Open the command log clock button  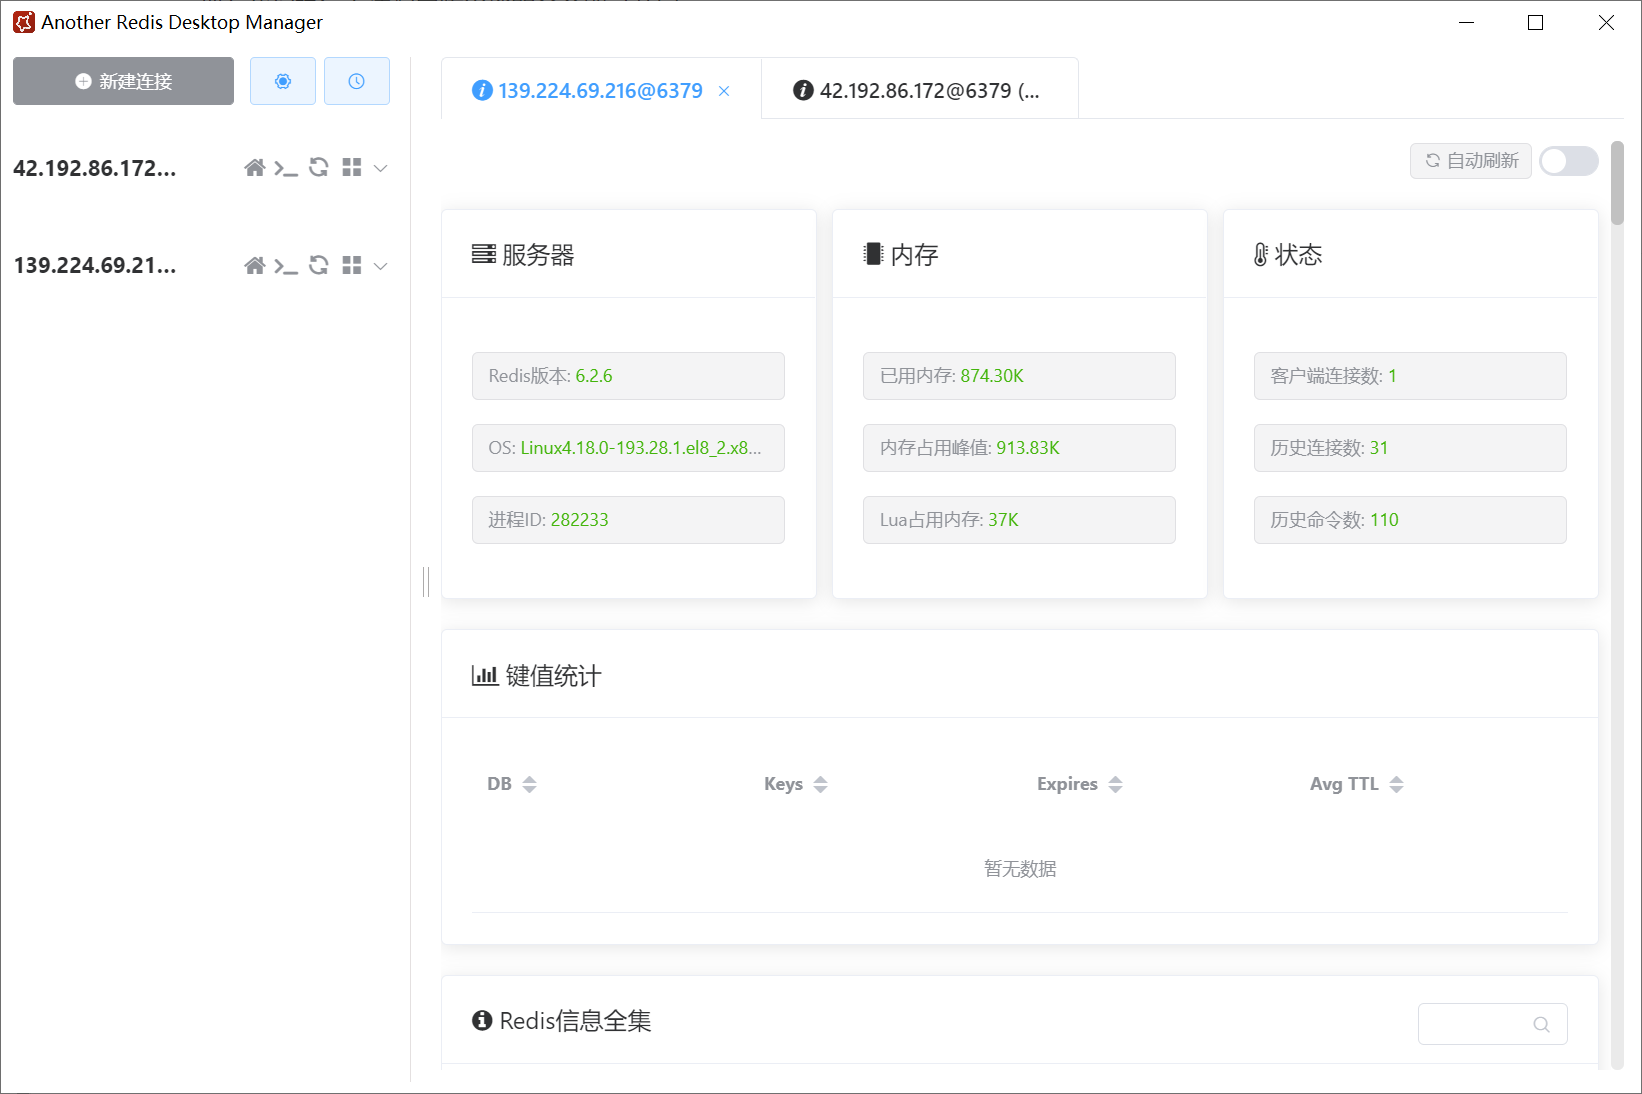(357, 81)
